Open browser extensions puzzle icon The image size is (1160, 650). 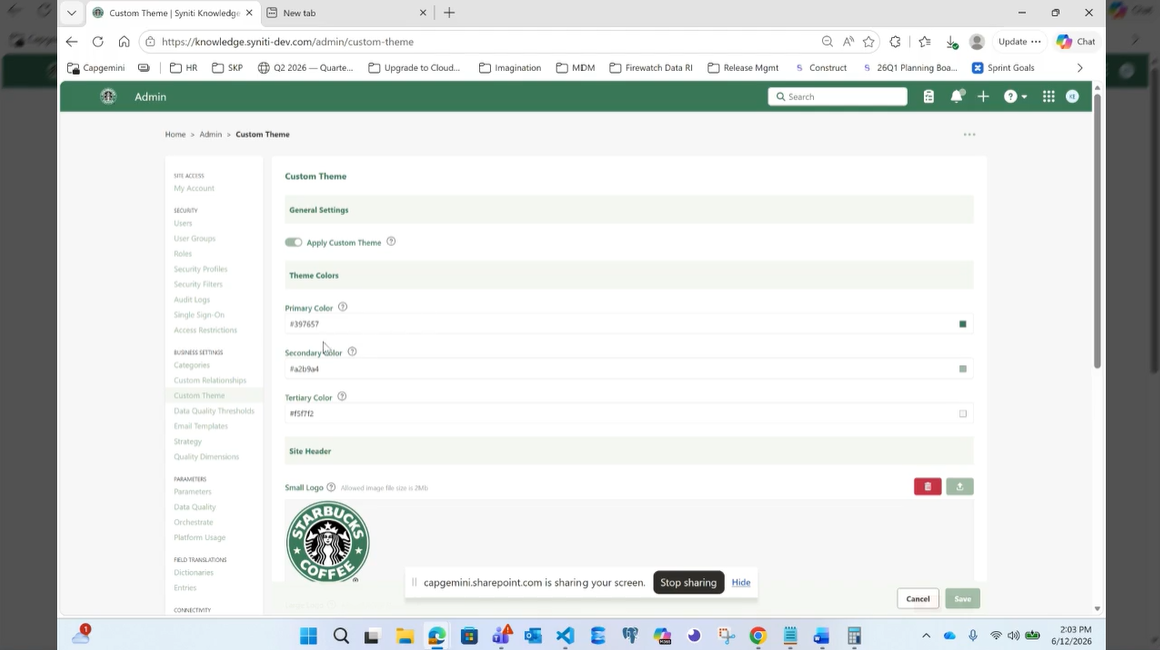pyautogui.click(x=895, y=41)
